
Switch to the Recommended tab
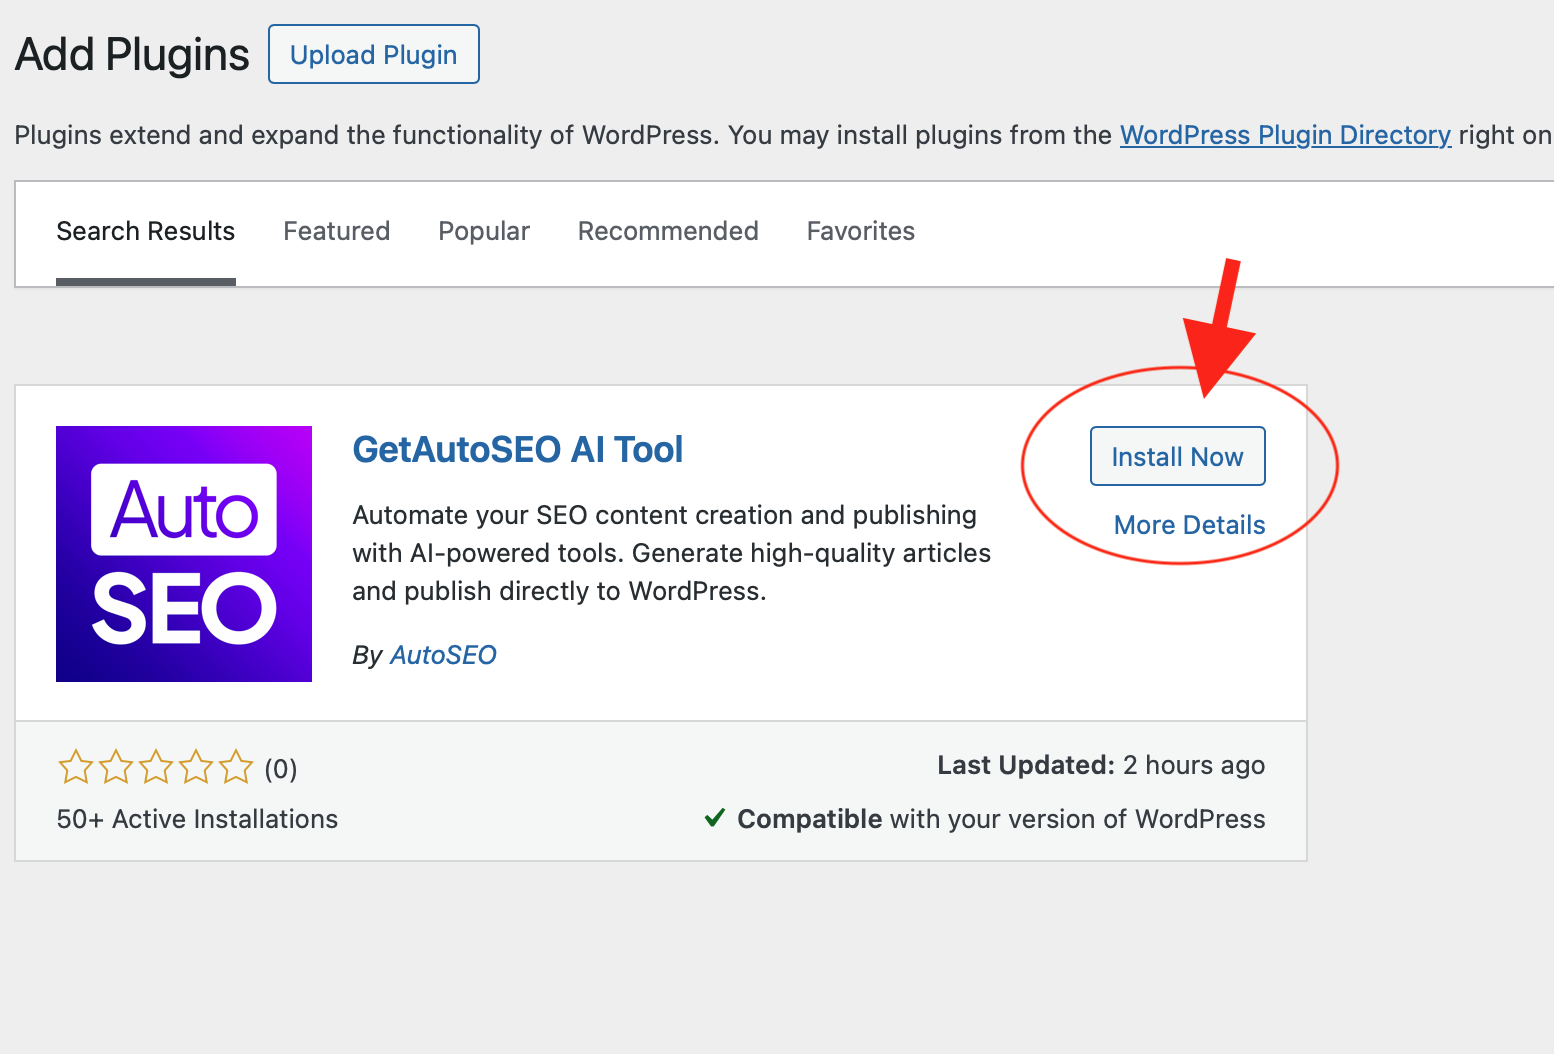(668, 231)
